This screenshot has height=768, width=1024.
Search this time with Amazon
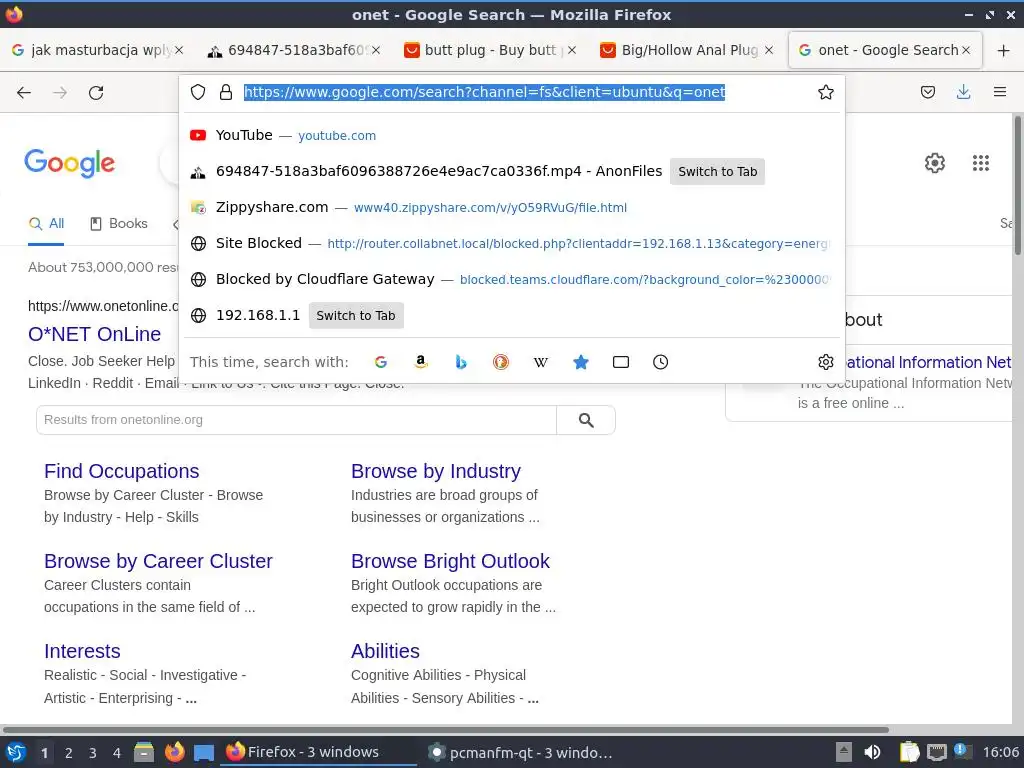(421, 362)
